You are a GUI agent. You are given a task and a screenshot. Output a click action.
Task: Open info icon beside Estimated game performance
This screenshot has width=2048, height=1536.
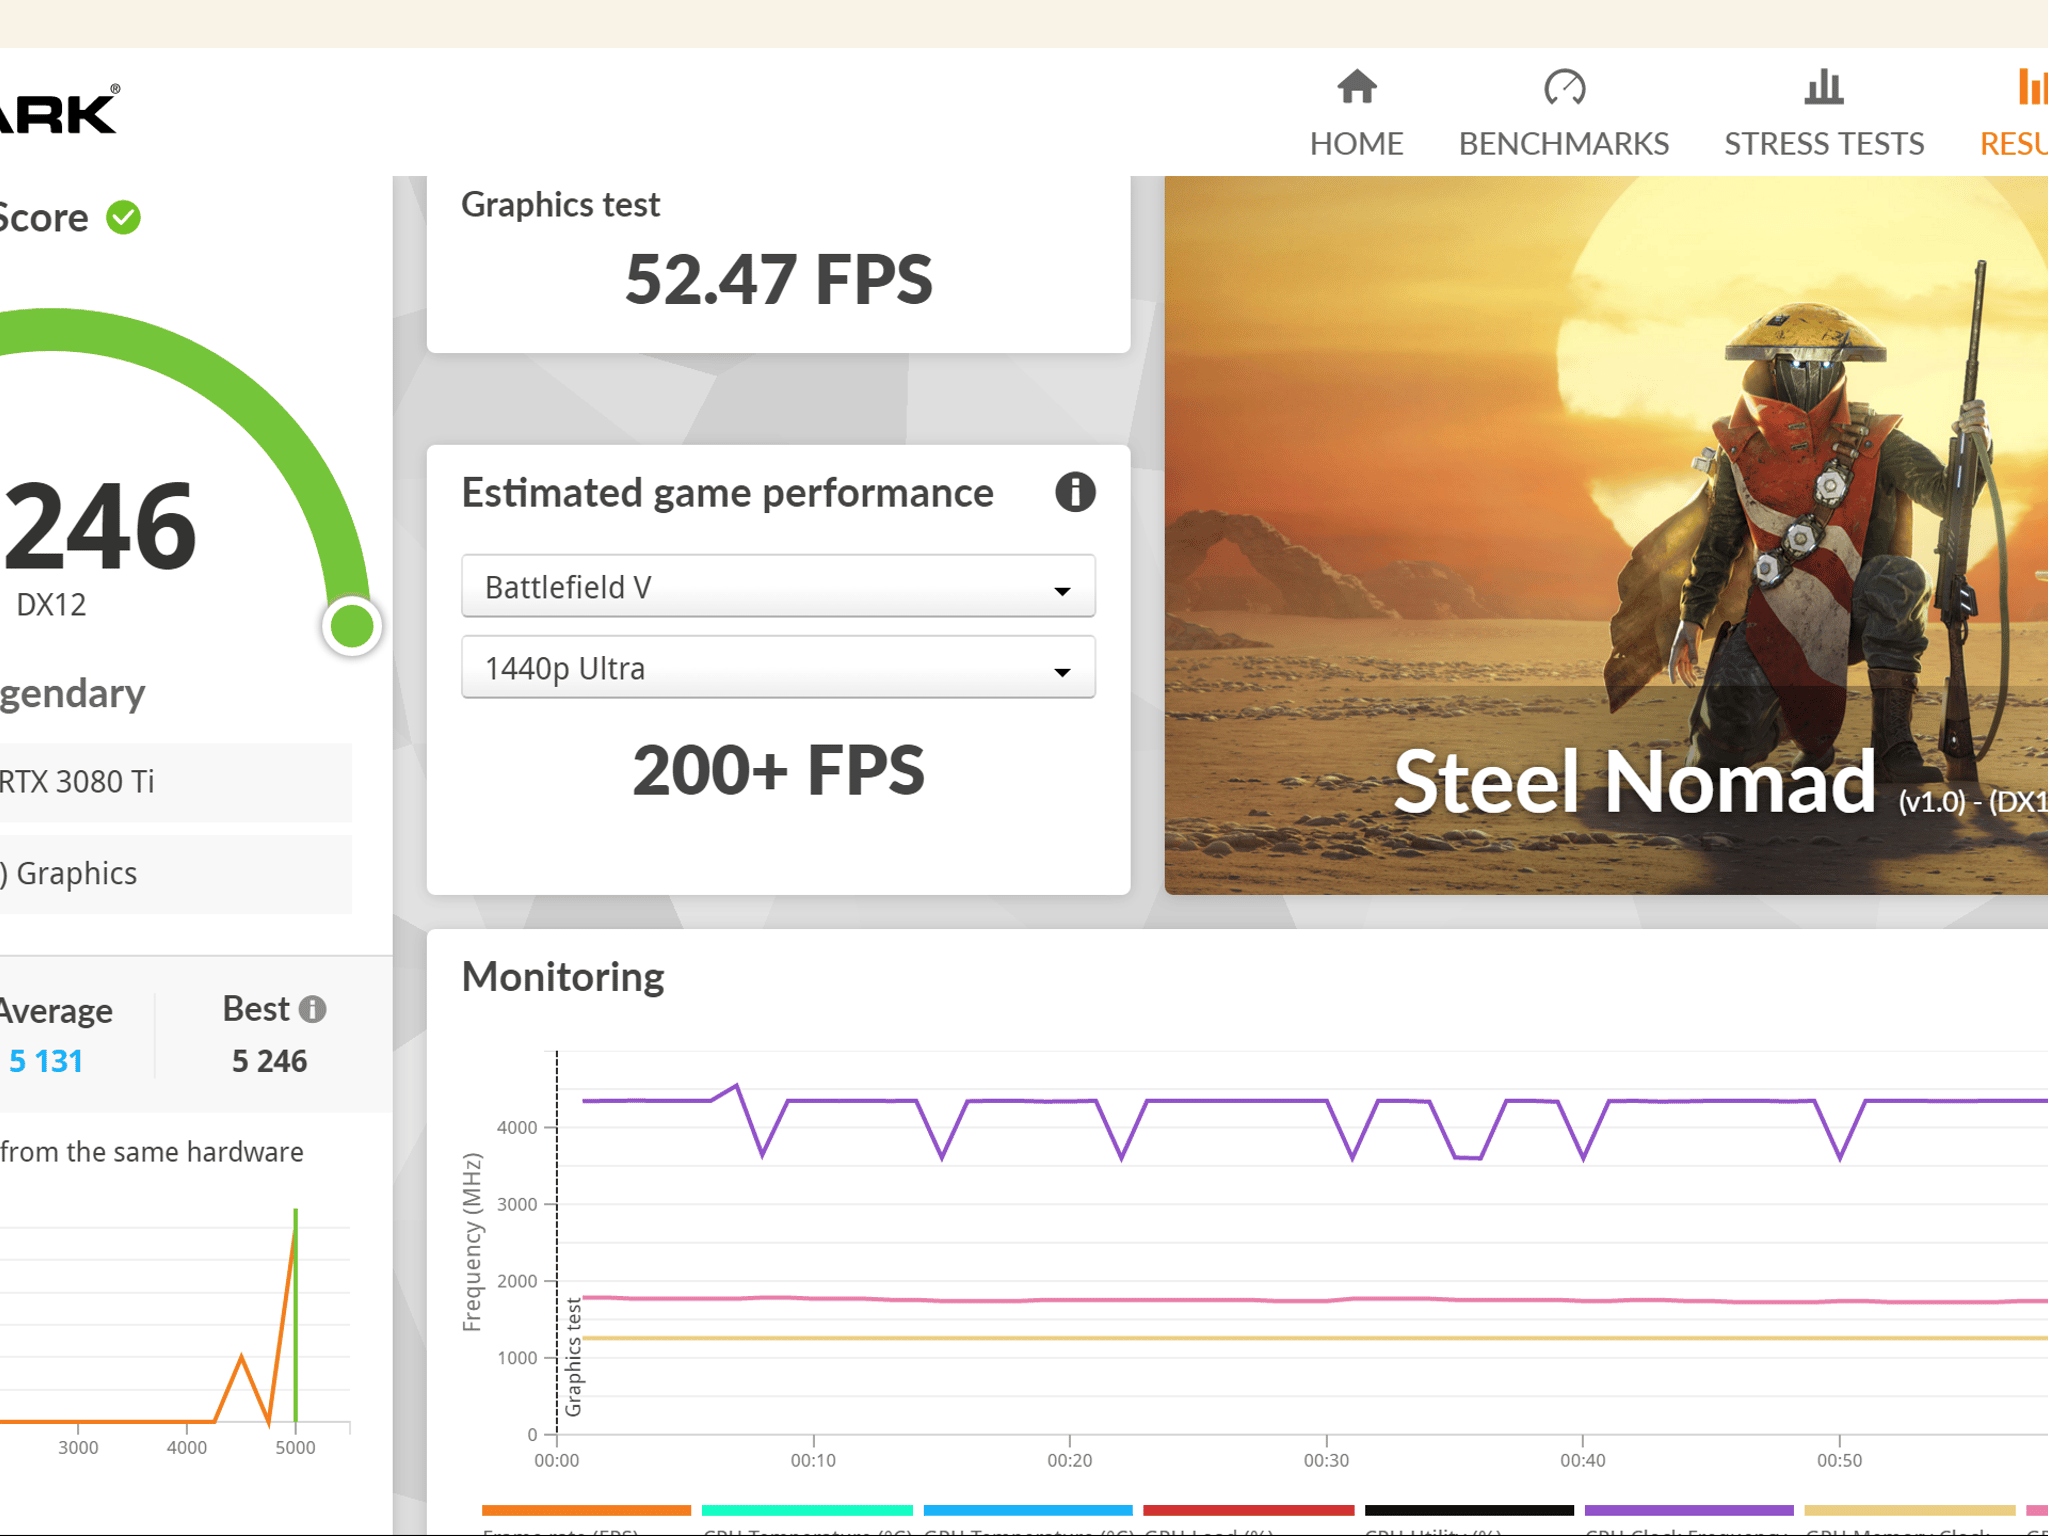point(1075,492)
